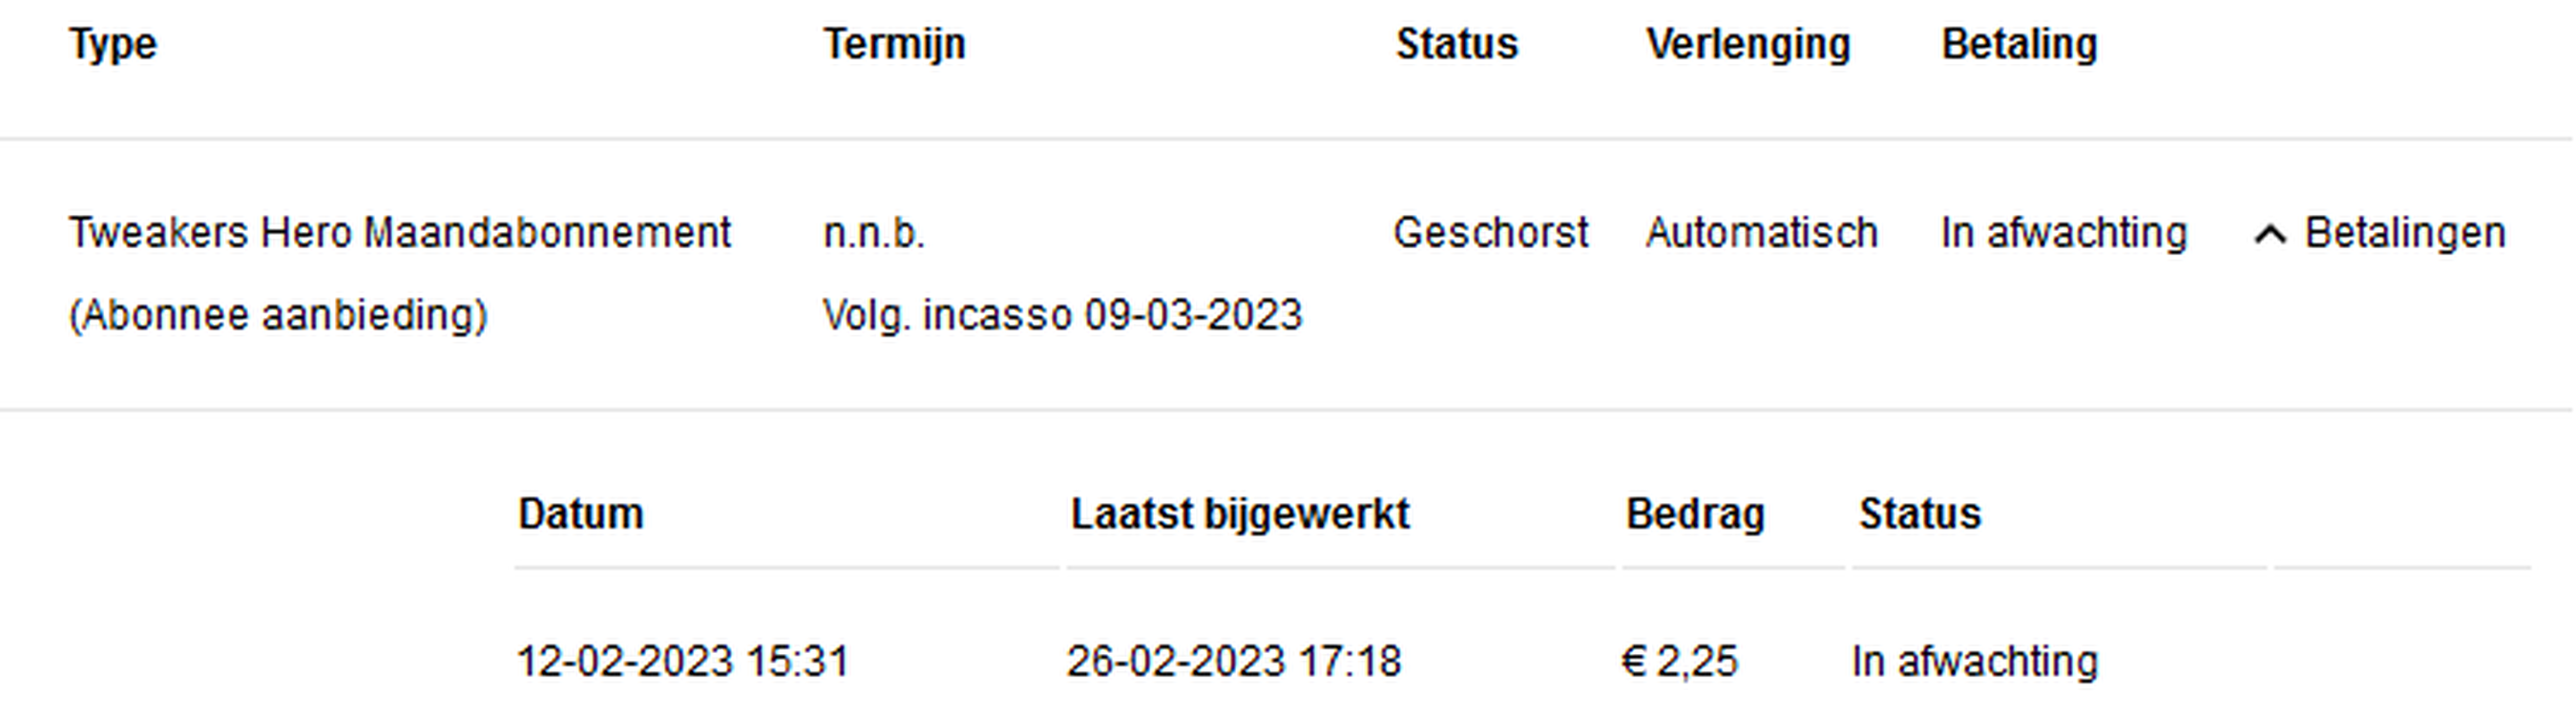The image size is (2576, 717).
Task: Click the last updated 26-02-2023 17:18 value
Action: [1234, 661]
